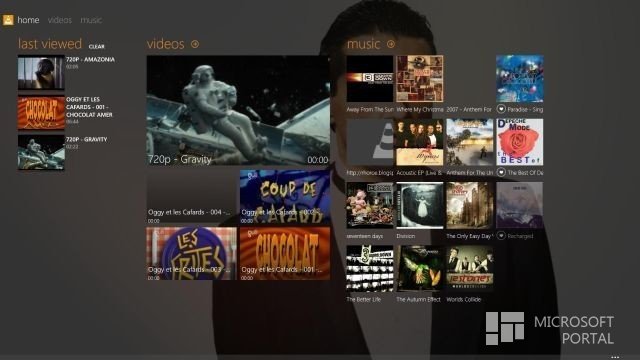Click the 2007 - Anthem For album label
Viewport: 640px width, 360px height.
pos(469,109)
